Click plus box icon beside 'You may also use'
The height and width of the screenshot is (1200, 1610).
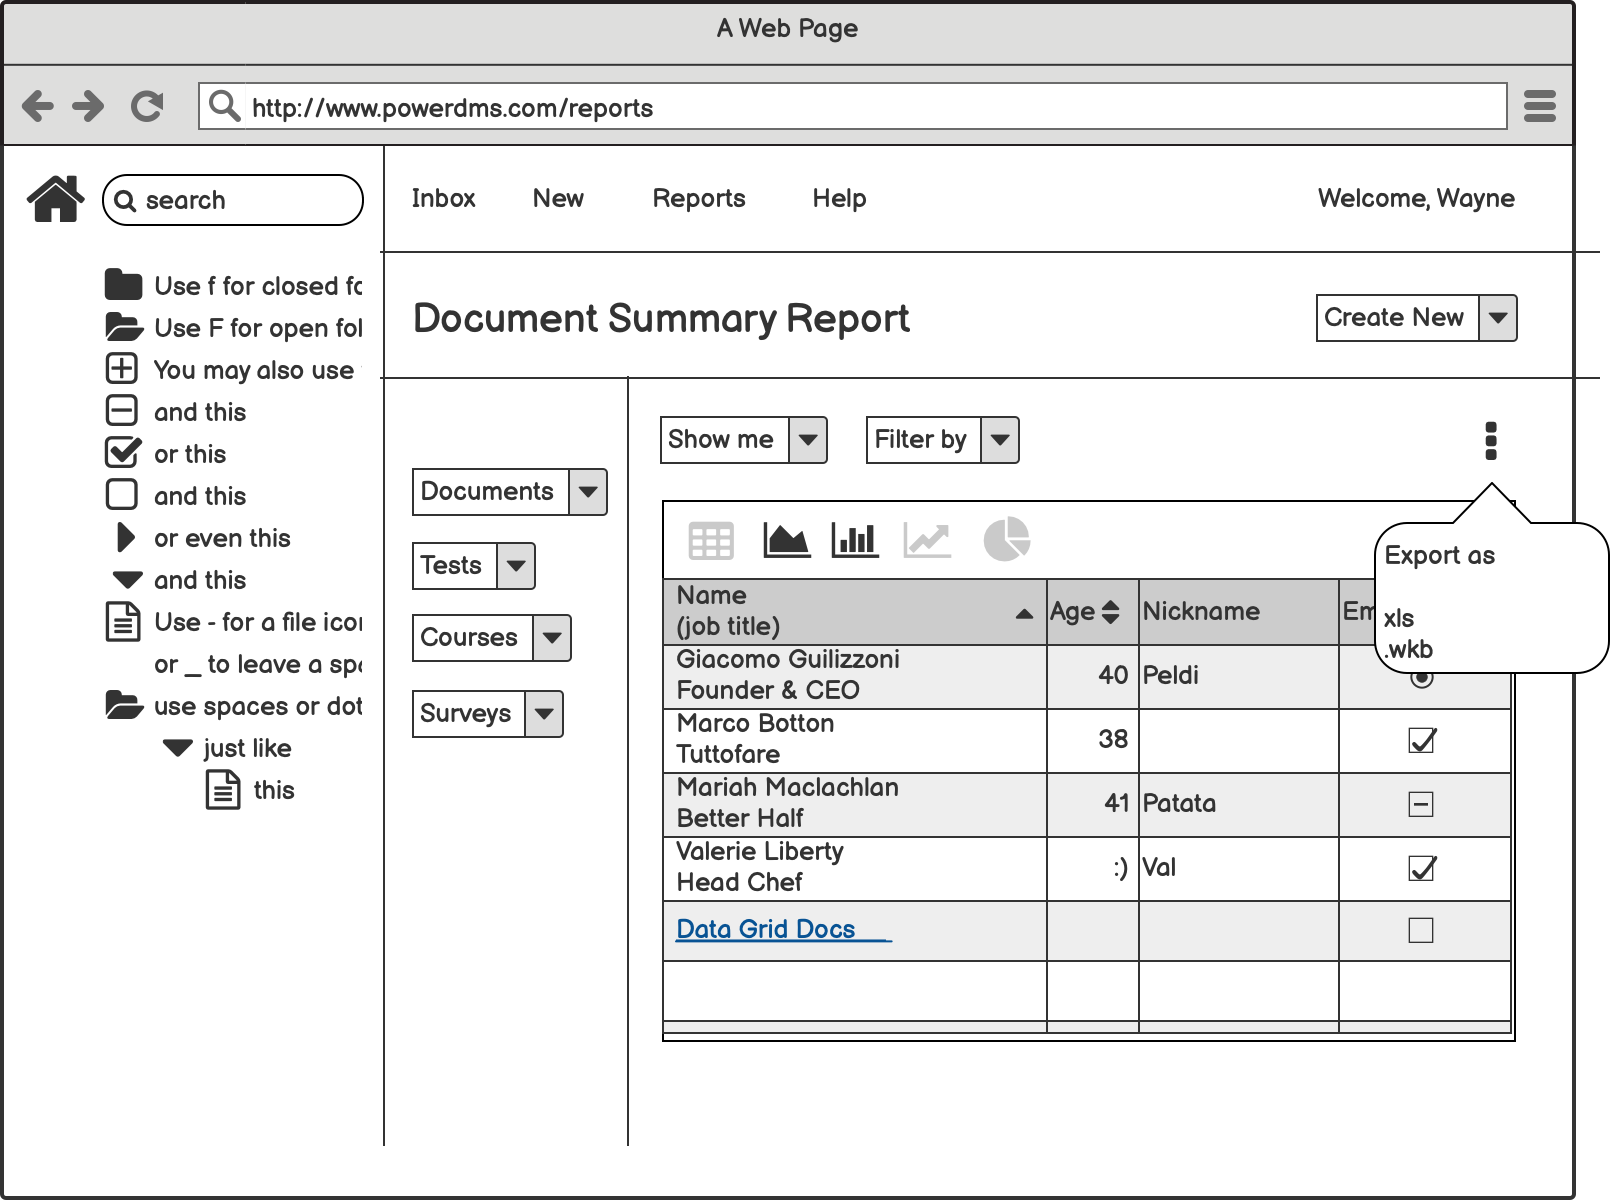tap(122, 368)
